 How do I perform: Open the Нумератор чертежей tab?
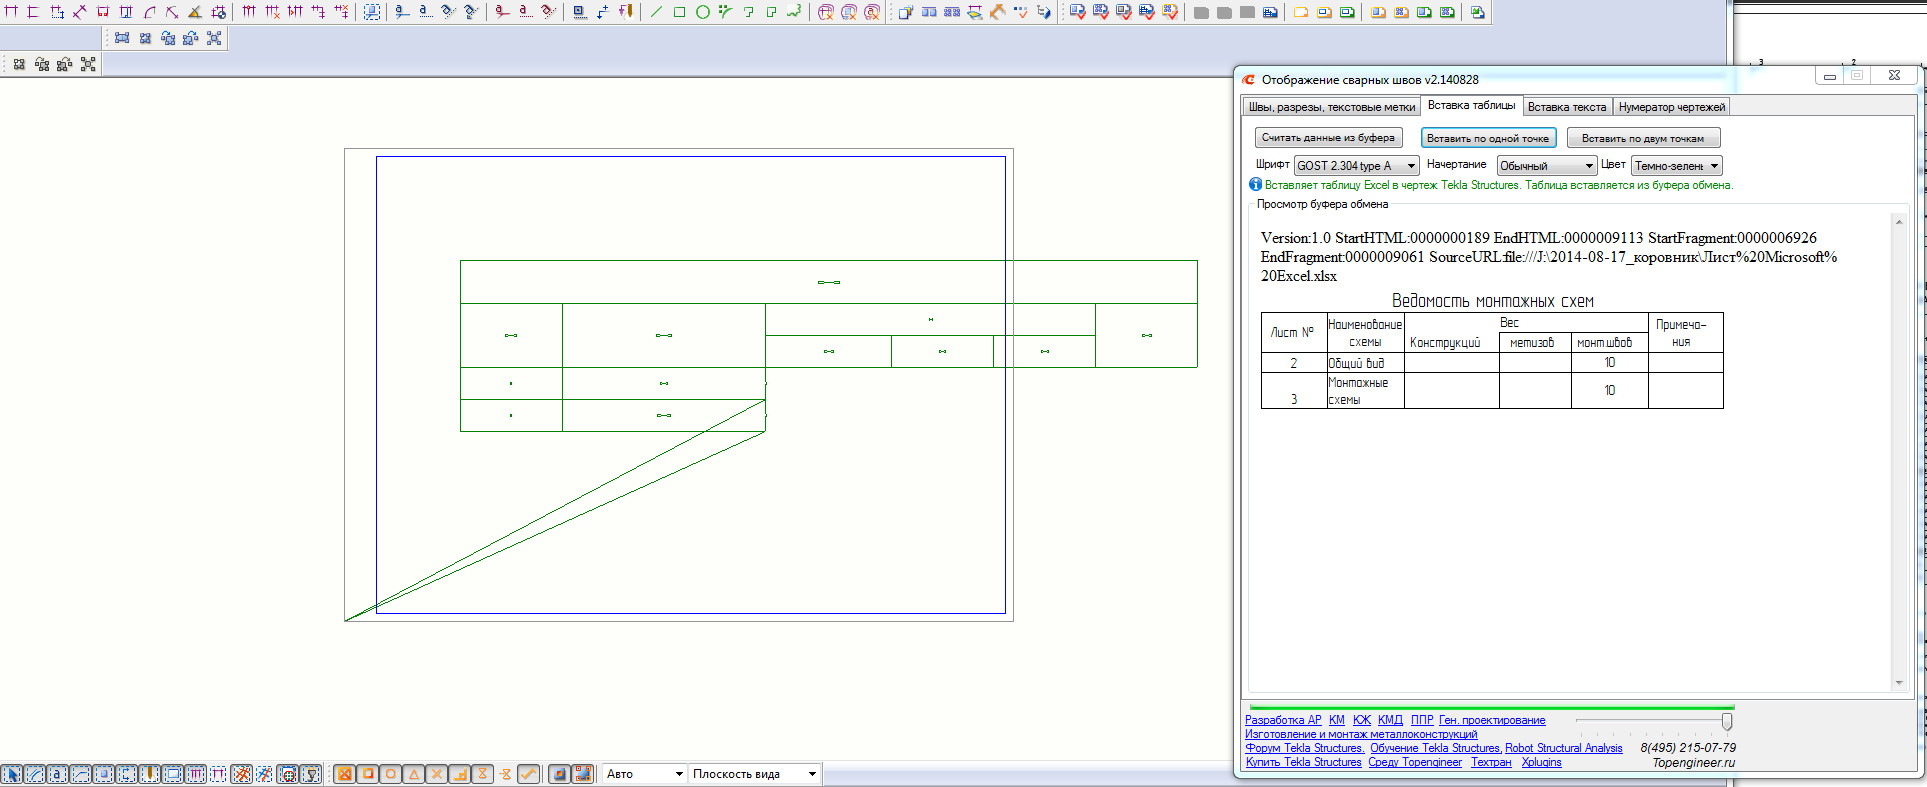pyautogui.click(x=1671, y=107)
